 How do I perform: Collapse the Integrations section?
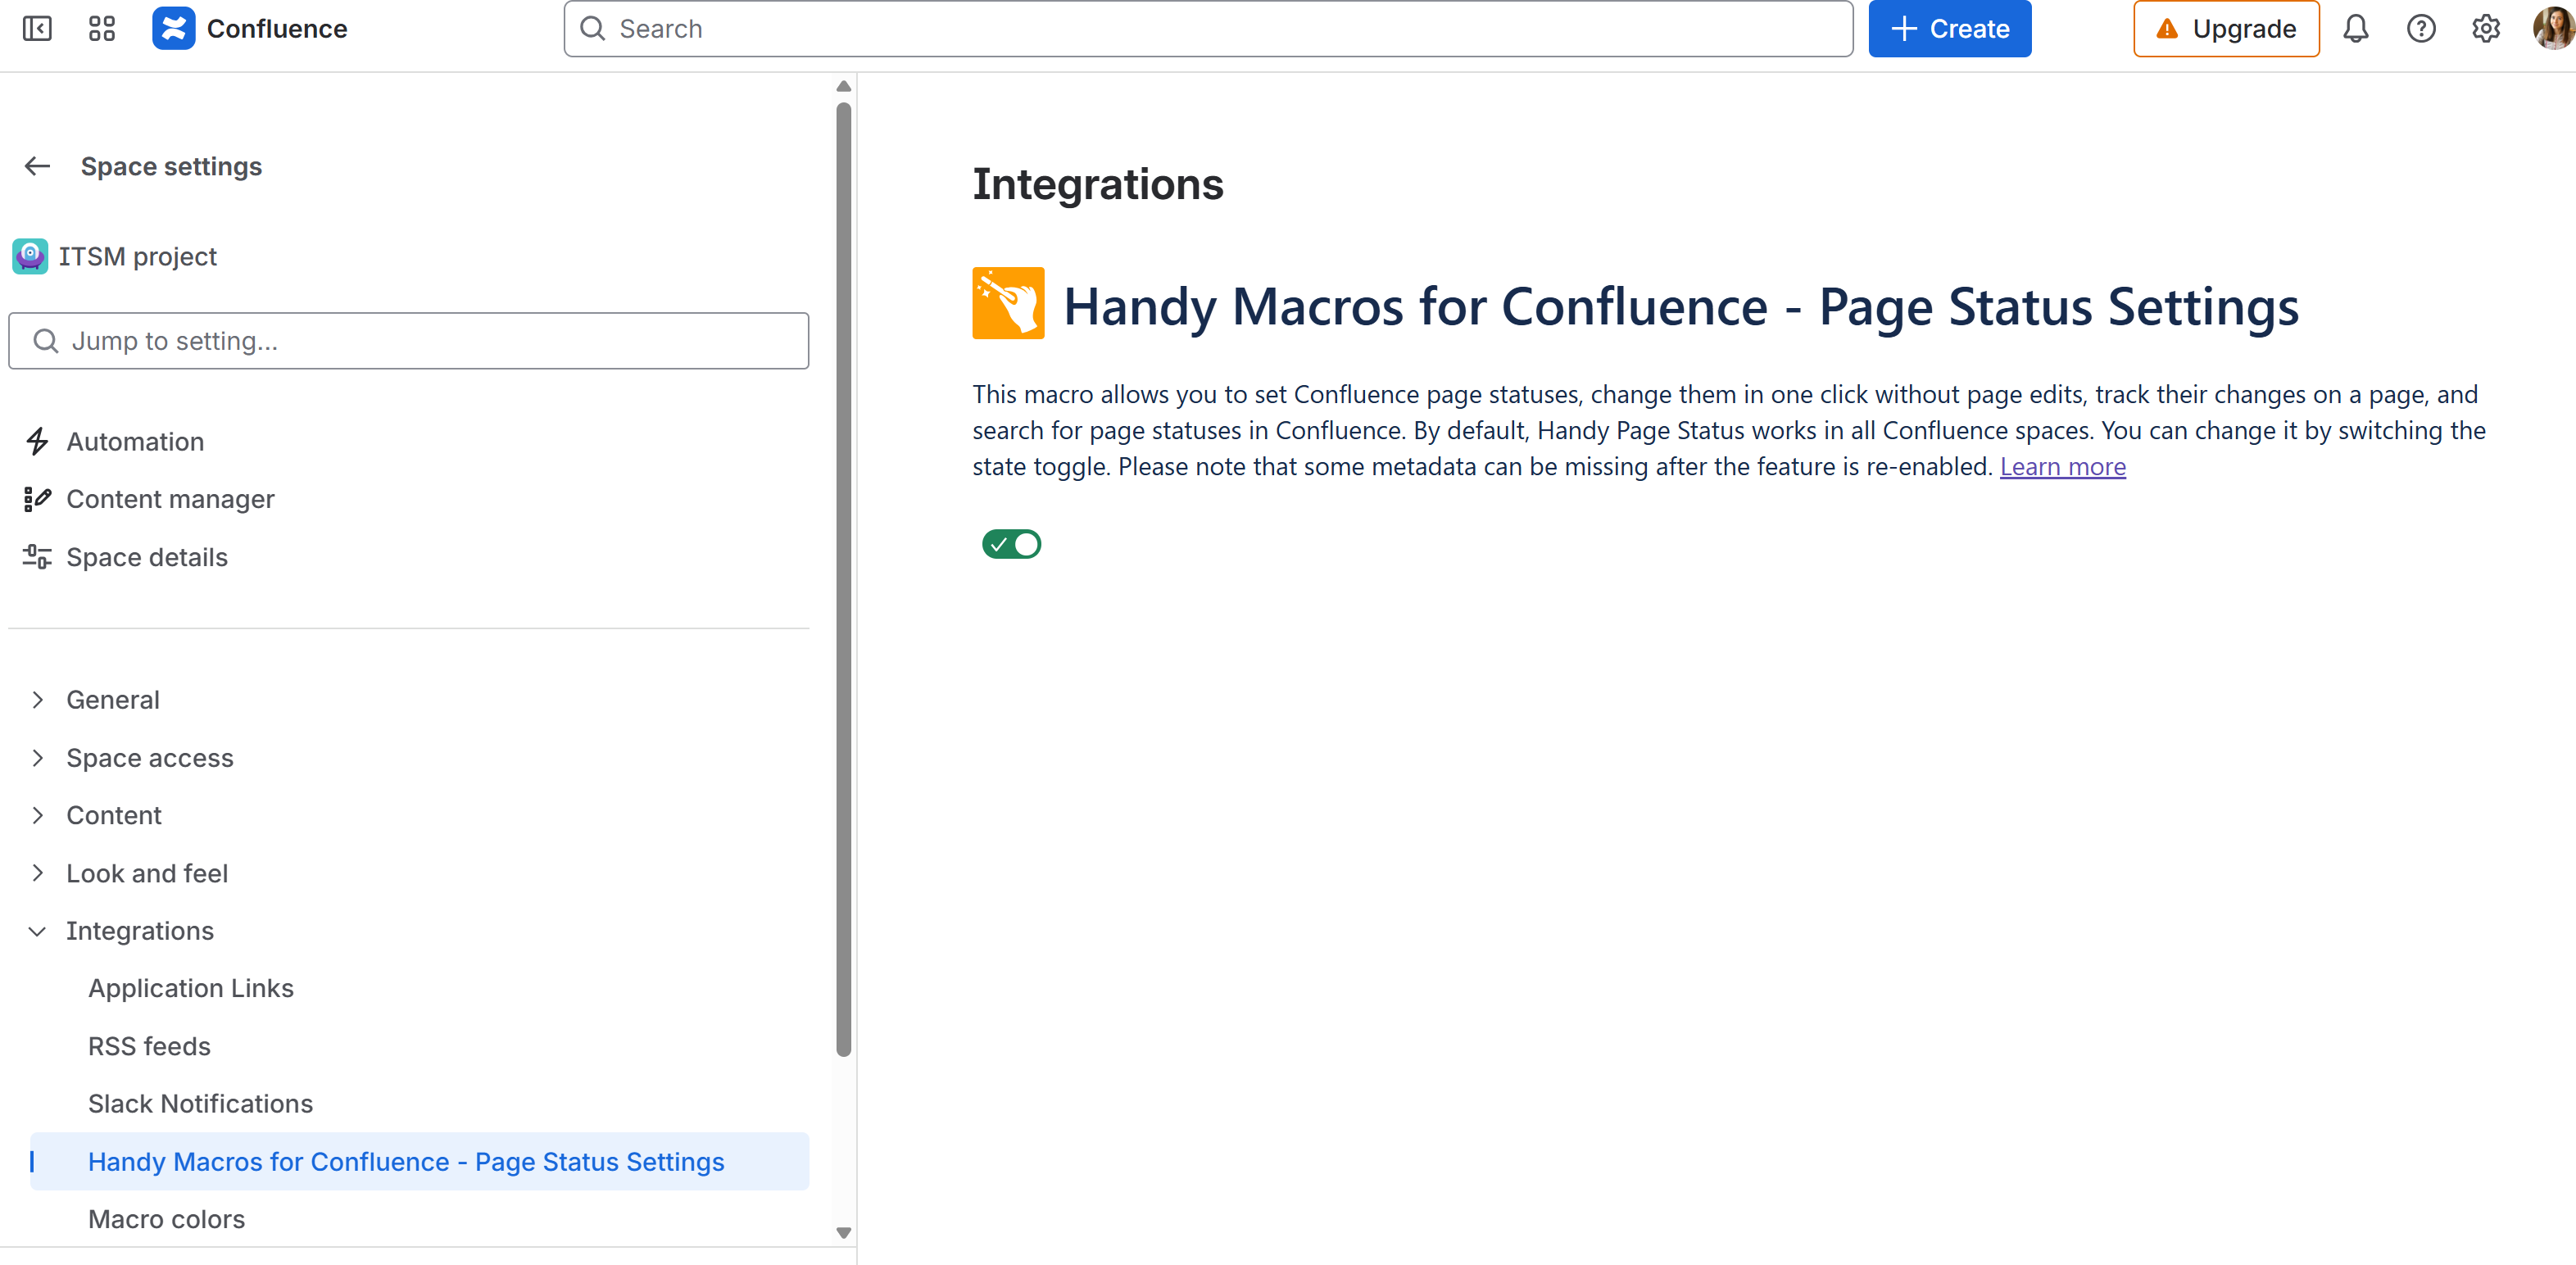click(37, 931)
